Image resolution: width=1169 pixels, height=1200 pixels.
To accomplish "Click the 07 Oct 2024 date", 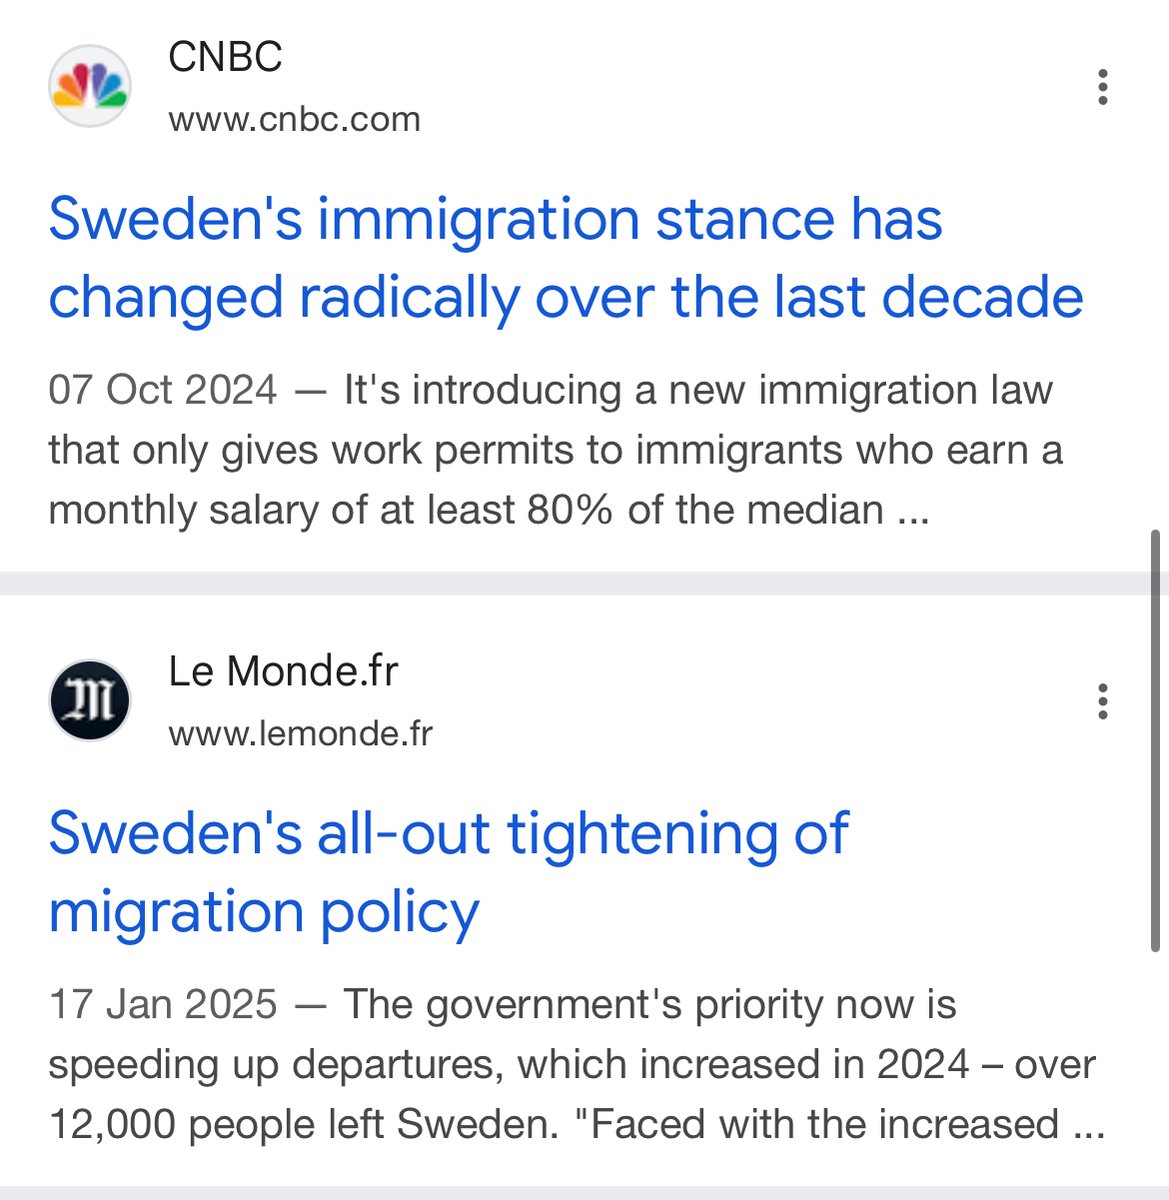I will 162,389.
